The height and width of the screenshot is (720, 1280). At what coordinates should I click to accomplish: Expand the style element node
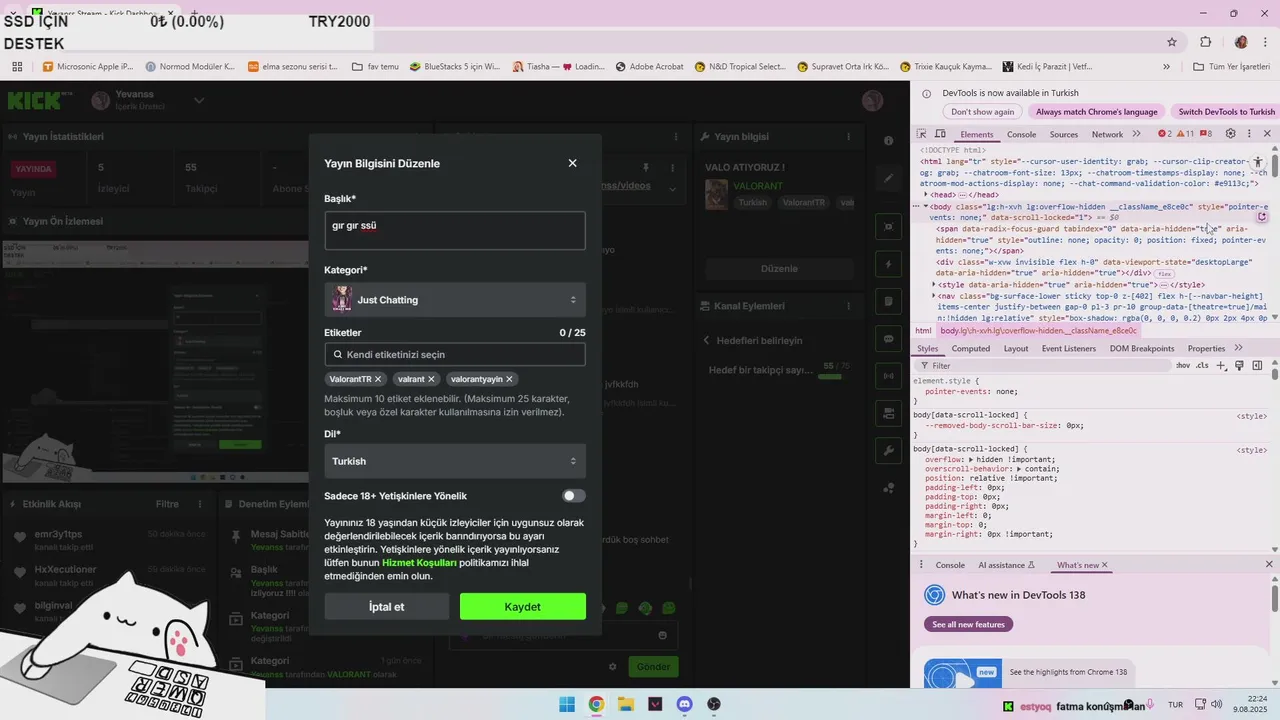point(934,285)
